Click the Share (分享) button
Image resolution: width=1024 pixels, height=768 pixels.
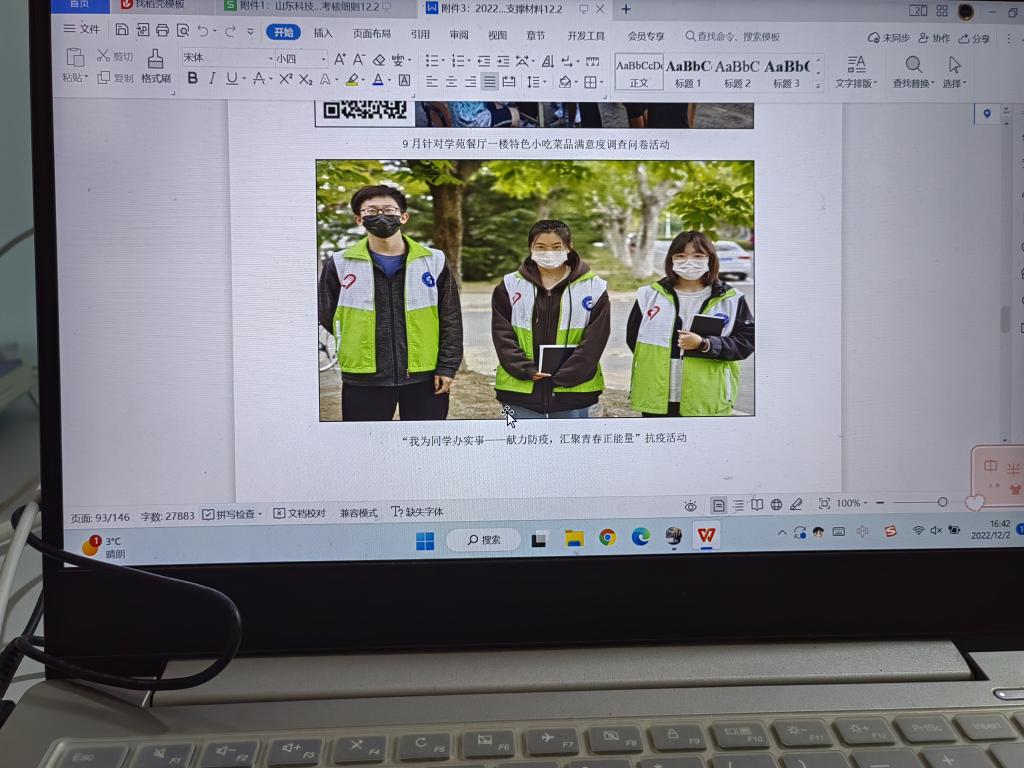click(974, 38)
